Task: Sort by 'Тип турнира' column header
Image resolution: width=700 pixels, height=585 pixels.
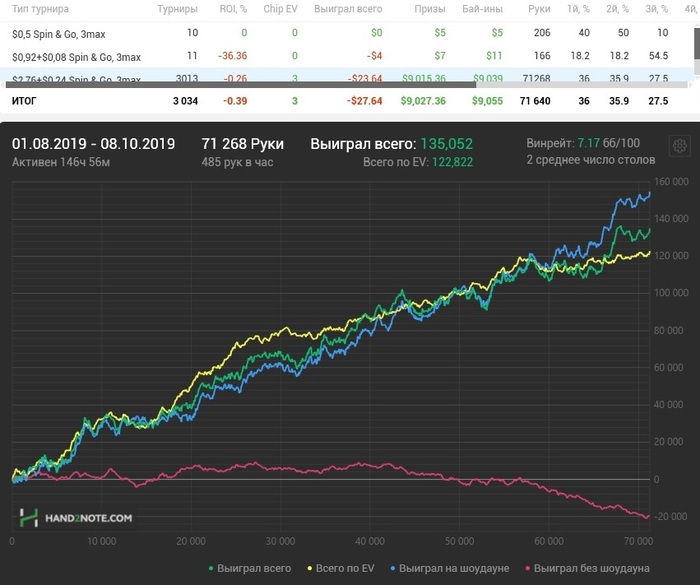Action: point(40,9)
